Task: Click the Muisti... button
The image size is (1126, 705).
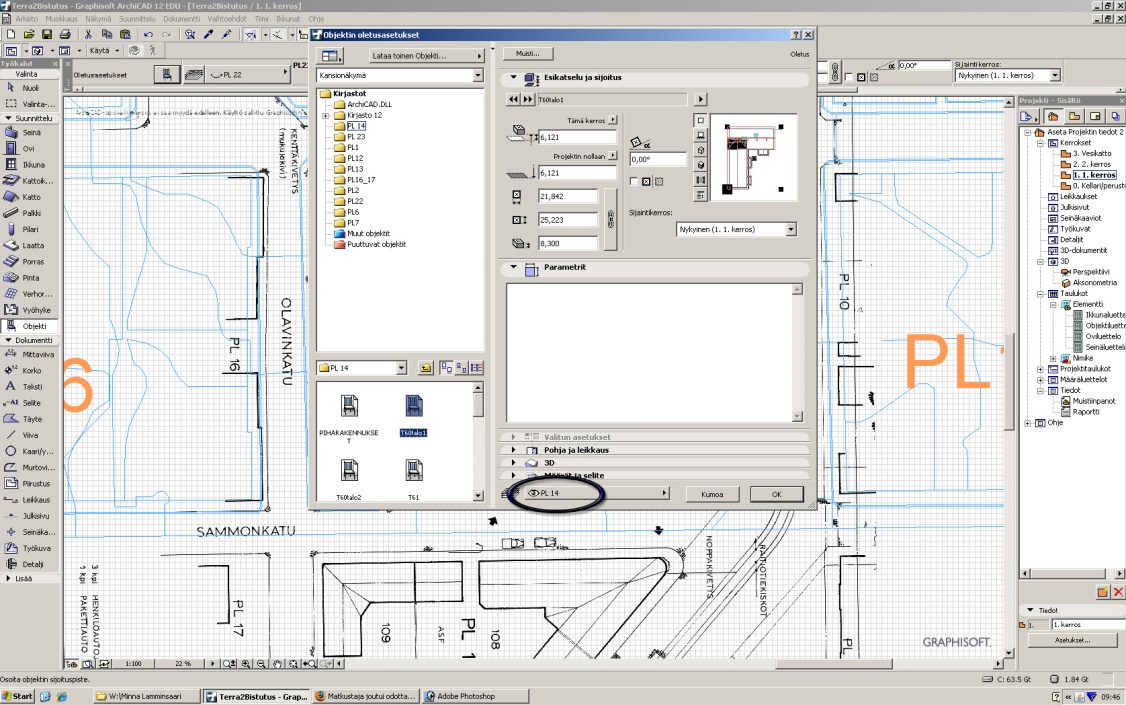Action: (x=528, y=53)
